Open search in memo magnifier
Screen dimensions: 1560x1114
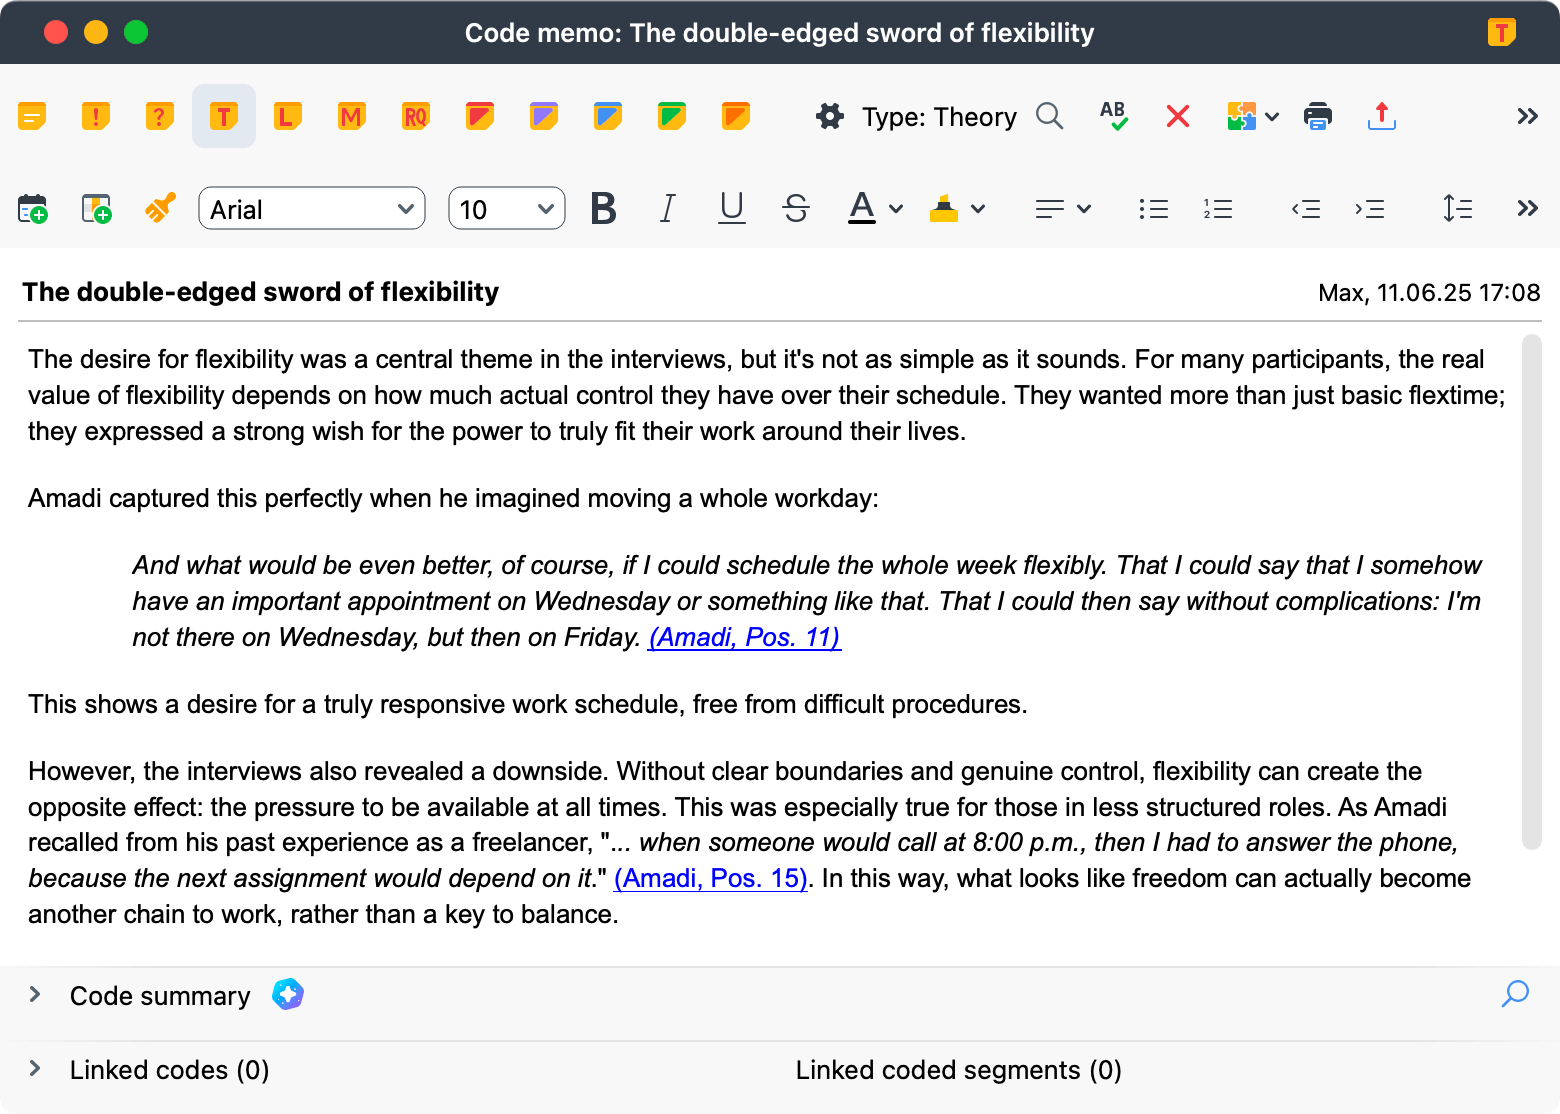pos(1050,117)
